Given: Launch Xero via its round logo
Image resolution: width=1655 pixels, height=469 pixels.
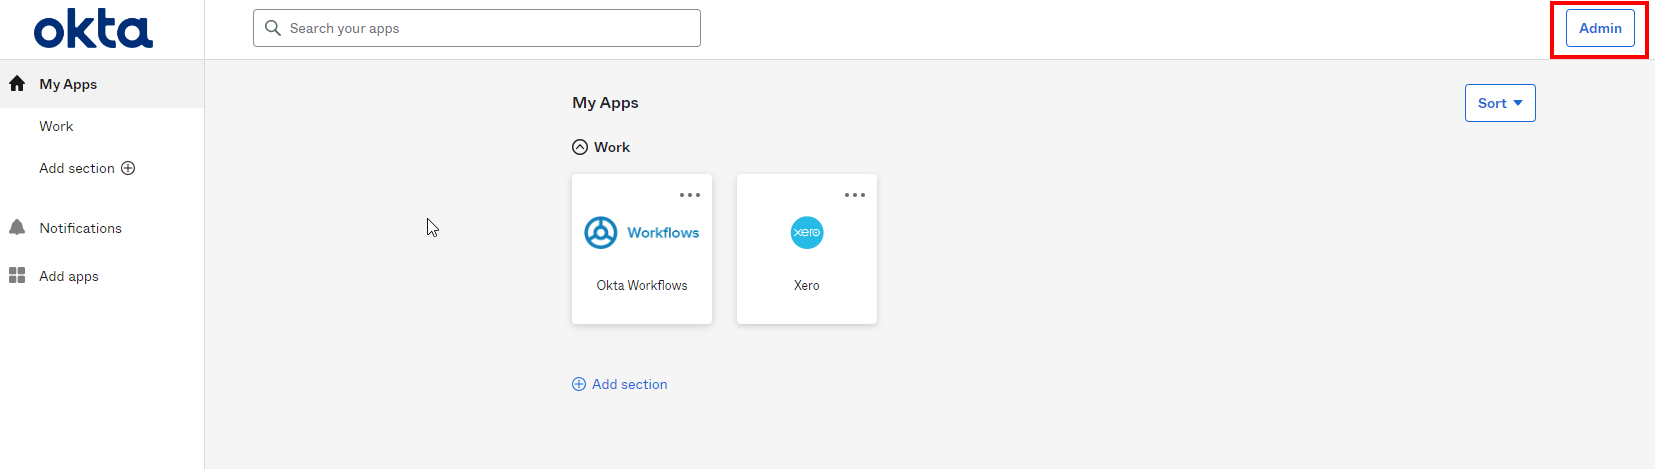Looking at the screenshot, I should 807,233.
